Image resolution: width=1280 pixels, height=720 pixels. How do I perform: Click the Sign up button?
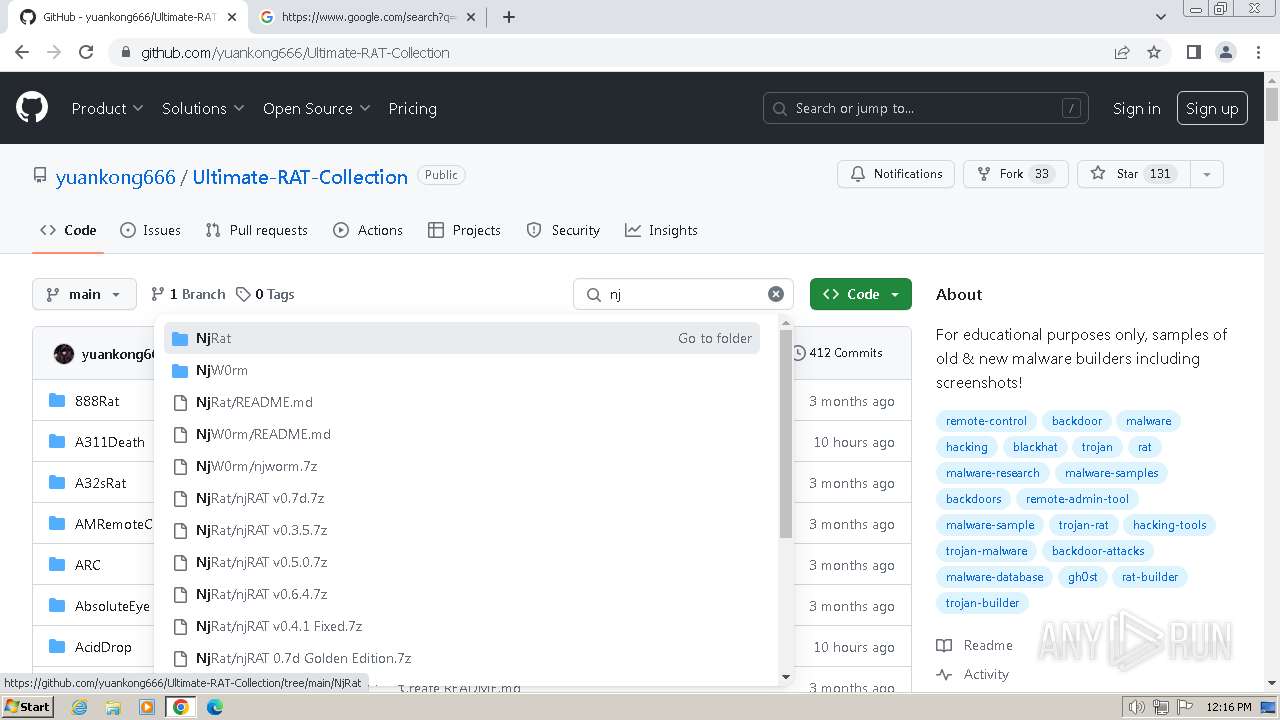tap(1212, 108)
